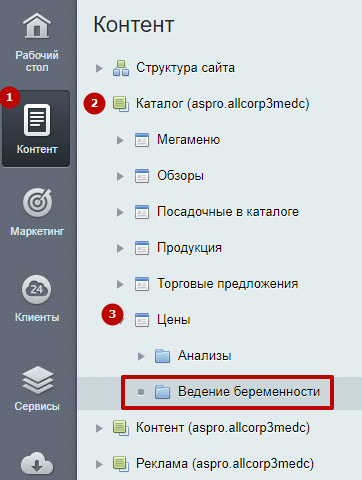Expand the Обзоры node arrow
This screenshot has height=480, width=362.
[120, 176]
